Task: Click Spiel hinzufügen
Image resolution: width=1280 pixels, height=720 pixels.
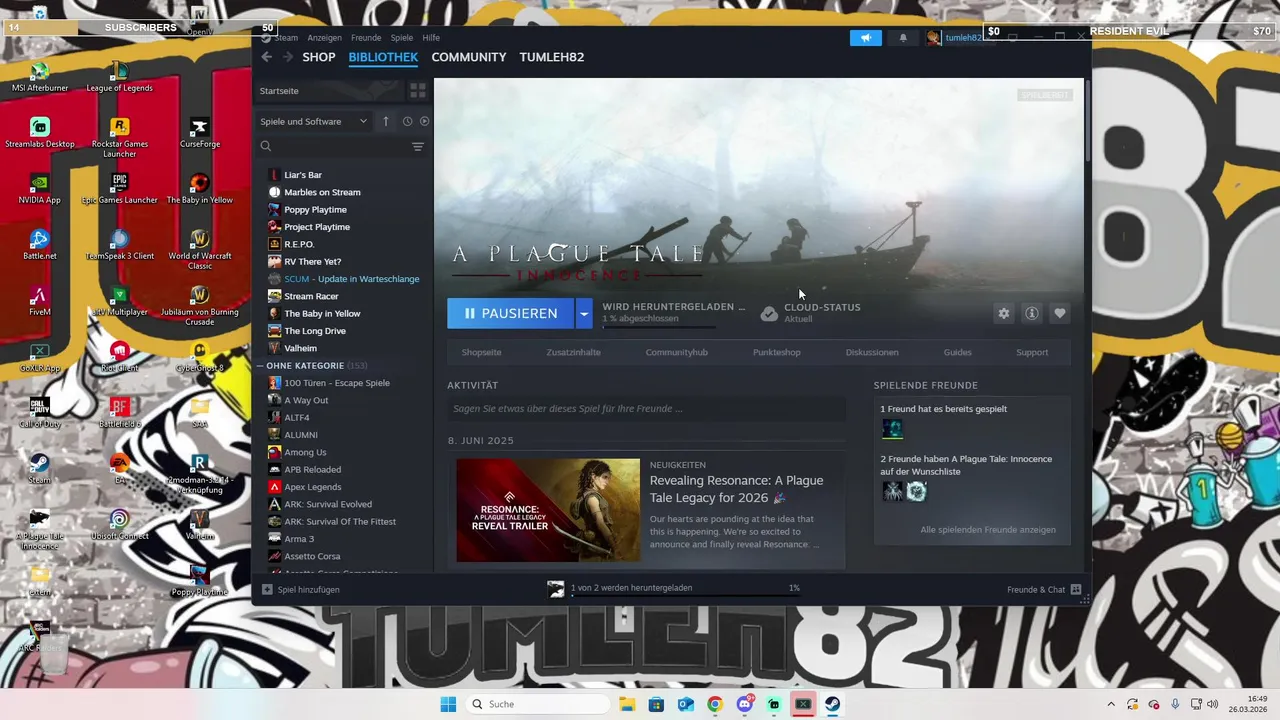Action: point(301,590)
